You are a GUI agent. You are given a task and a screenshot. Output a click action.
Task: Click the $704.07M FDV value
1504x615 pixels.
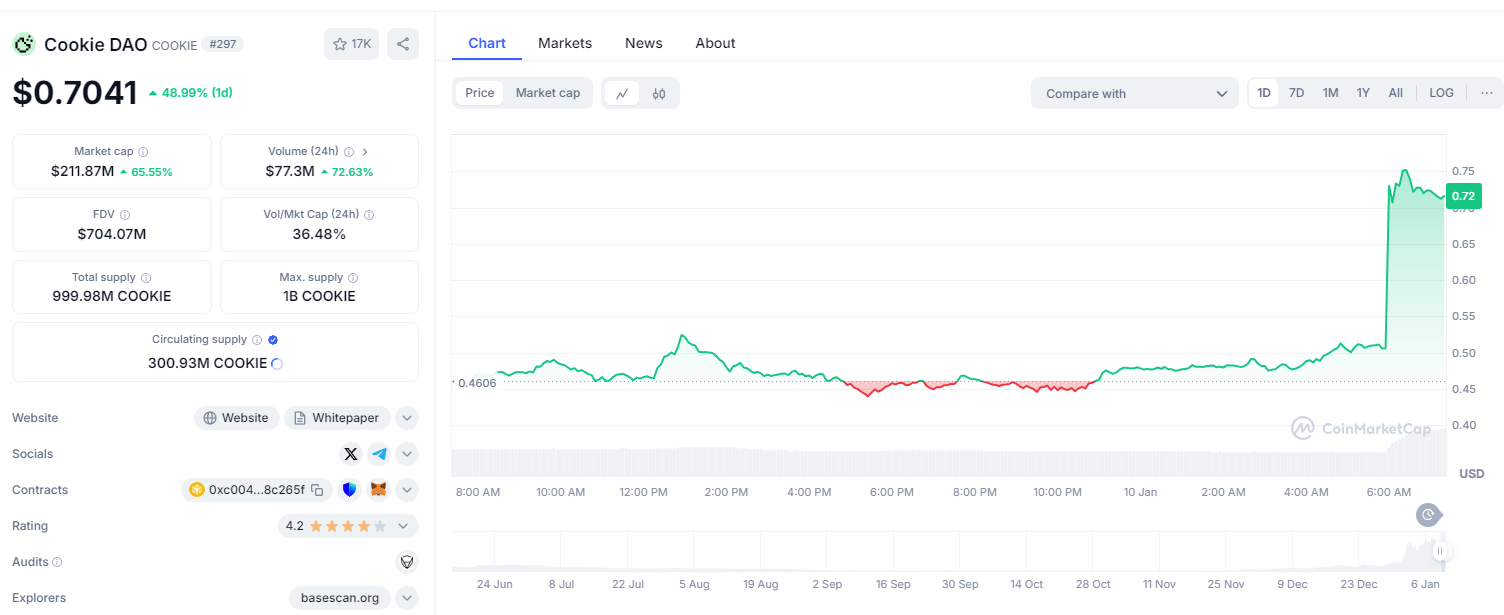(x=112, y=234)
